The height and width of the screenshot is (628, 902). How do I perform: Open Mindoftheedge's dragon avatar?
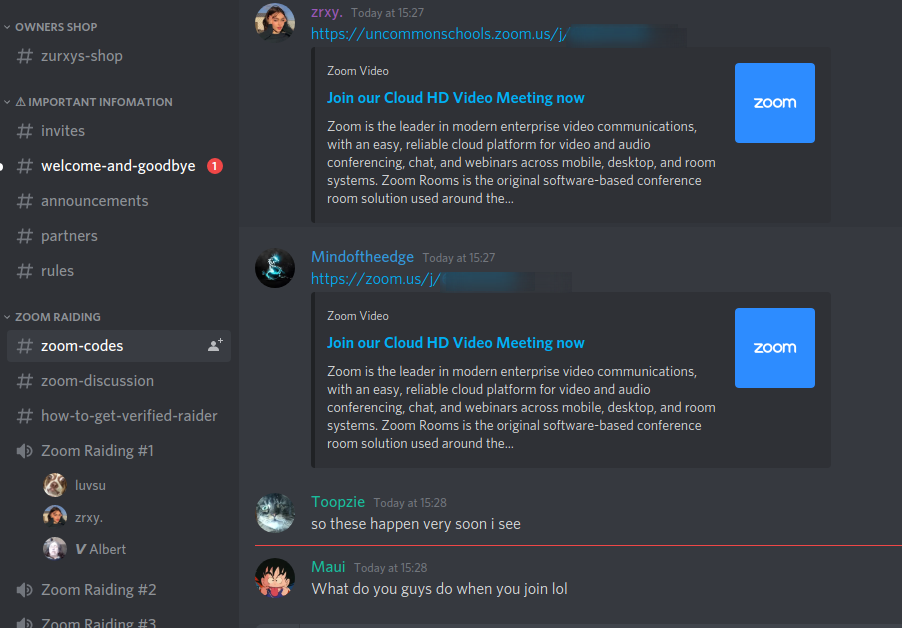[275, 268]
